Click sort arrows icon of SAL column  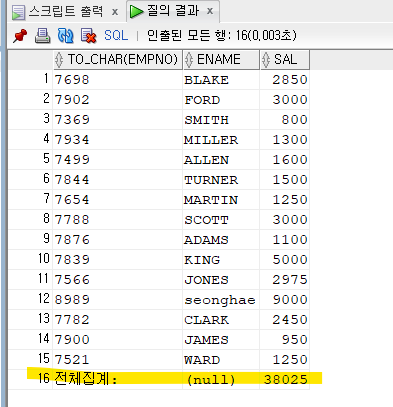tap(266, 60)
